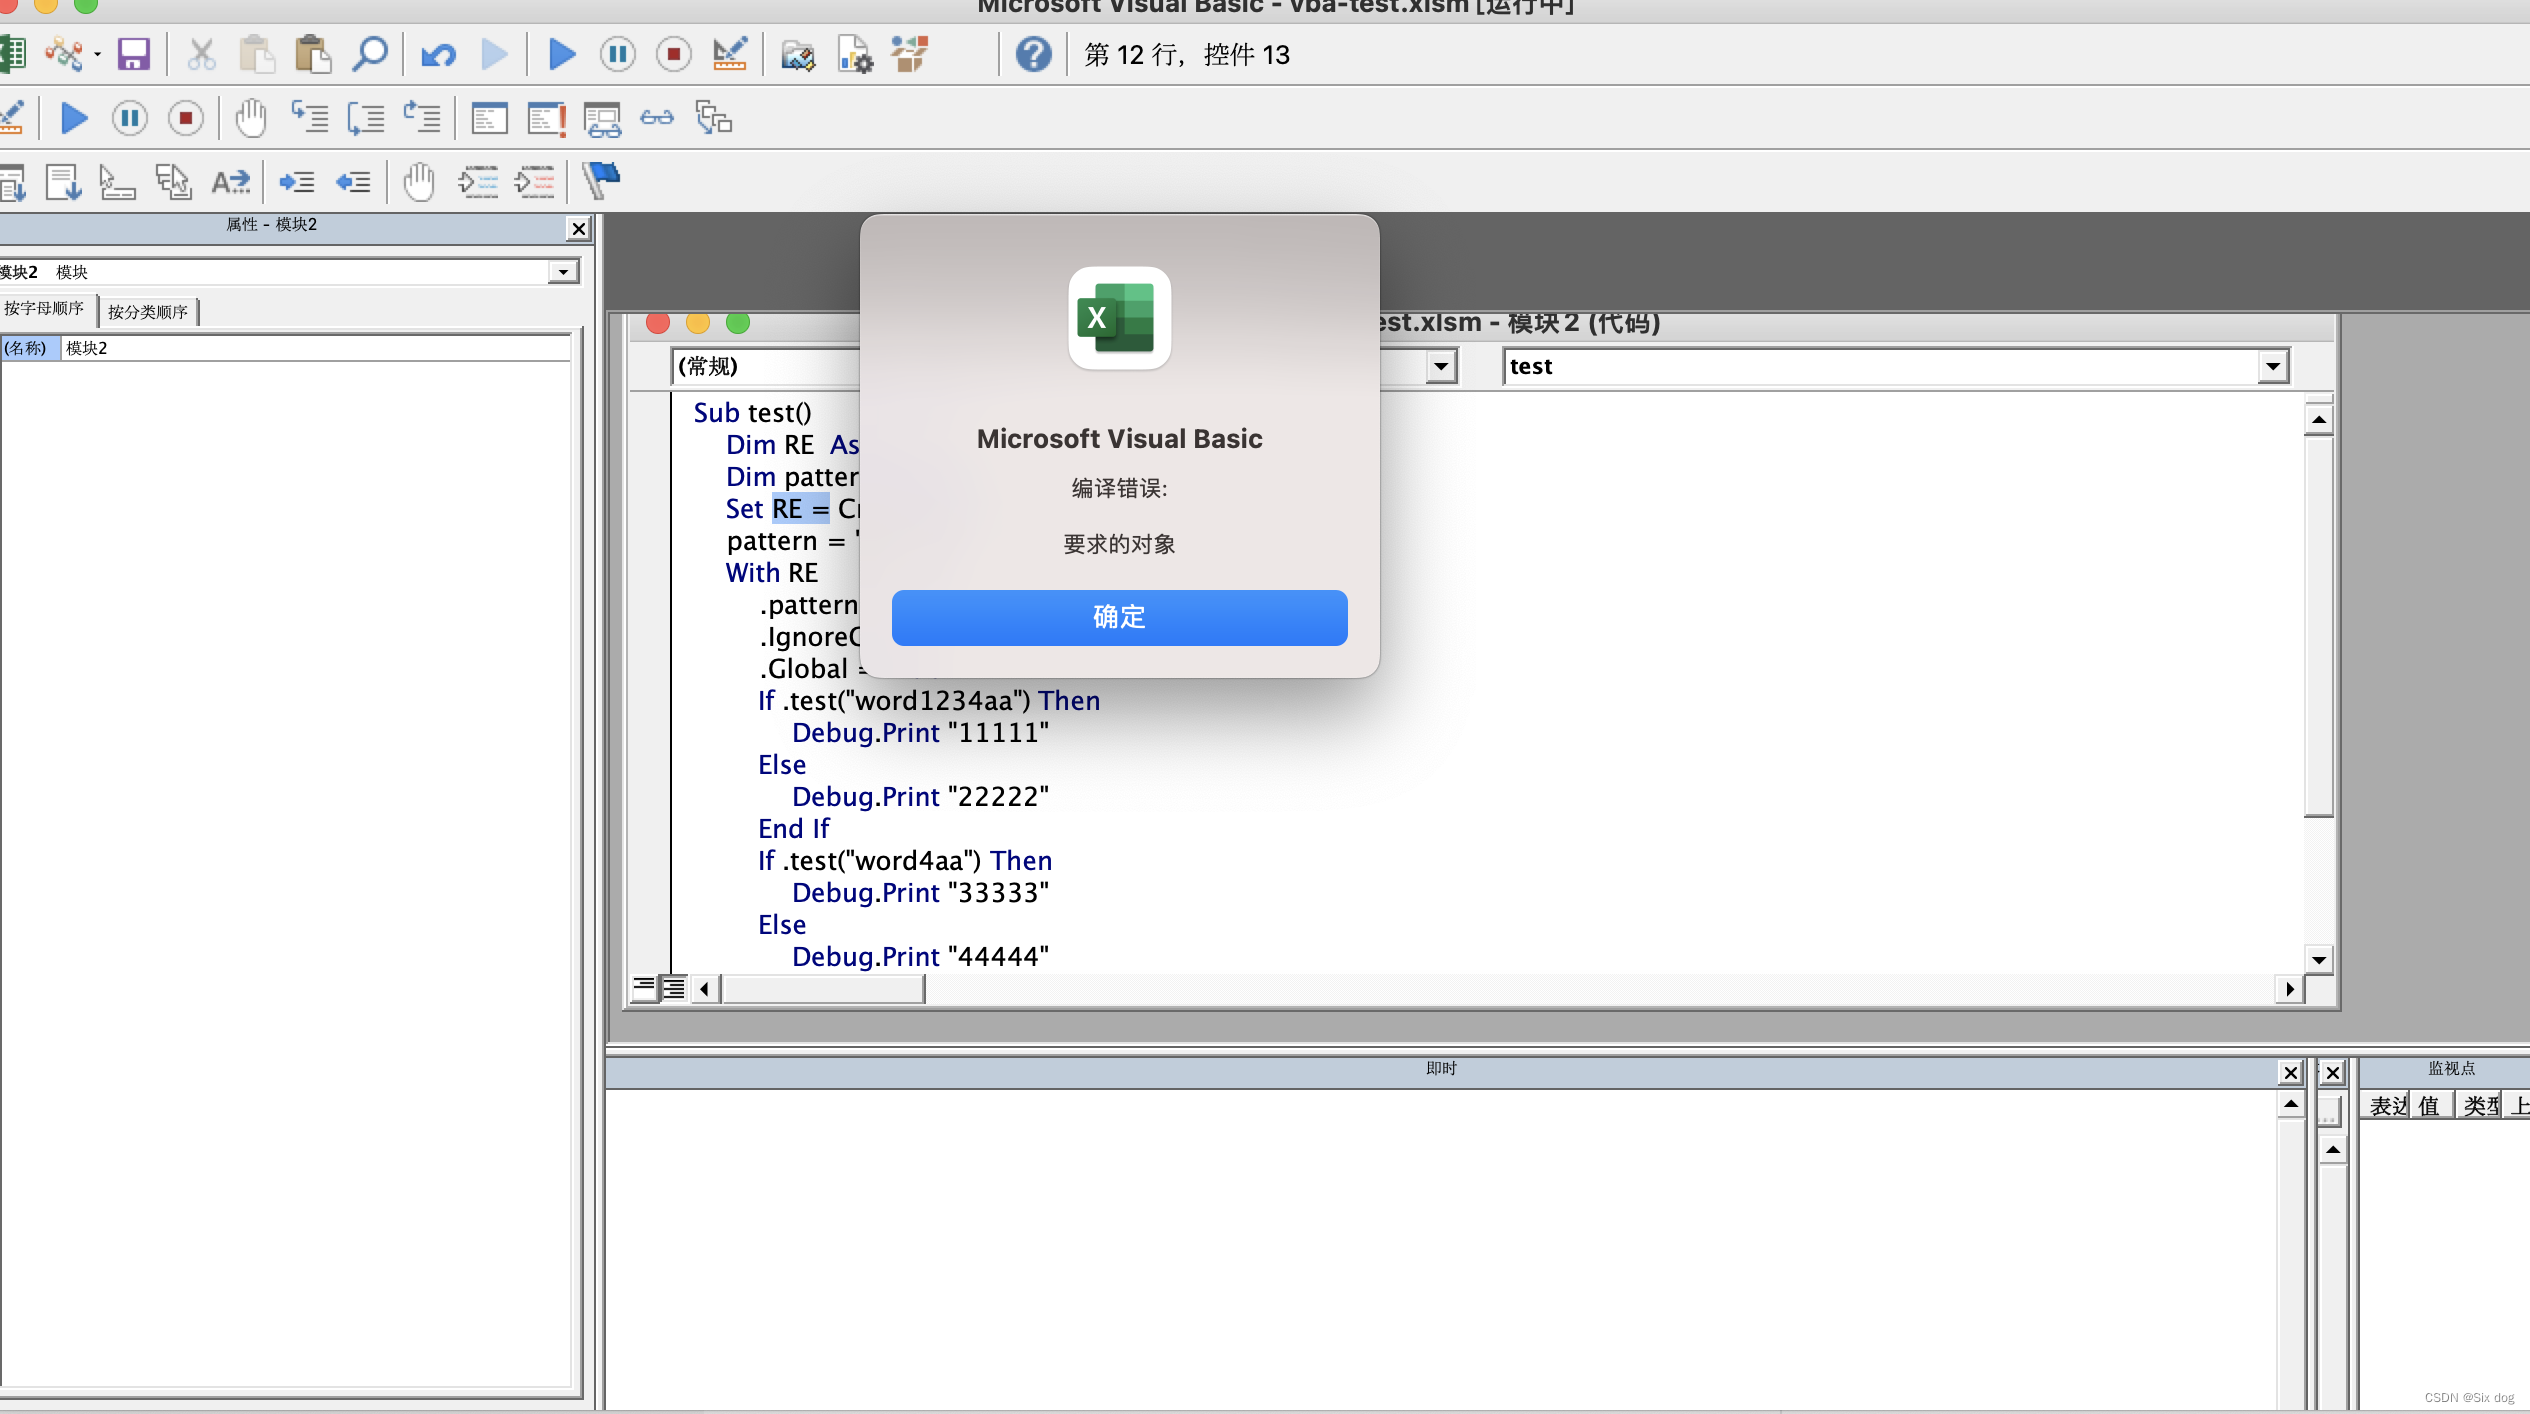Click the End If code line
Image resolution: width=2530 pixels, height=1414 pixels.
[793, 828]
